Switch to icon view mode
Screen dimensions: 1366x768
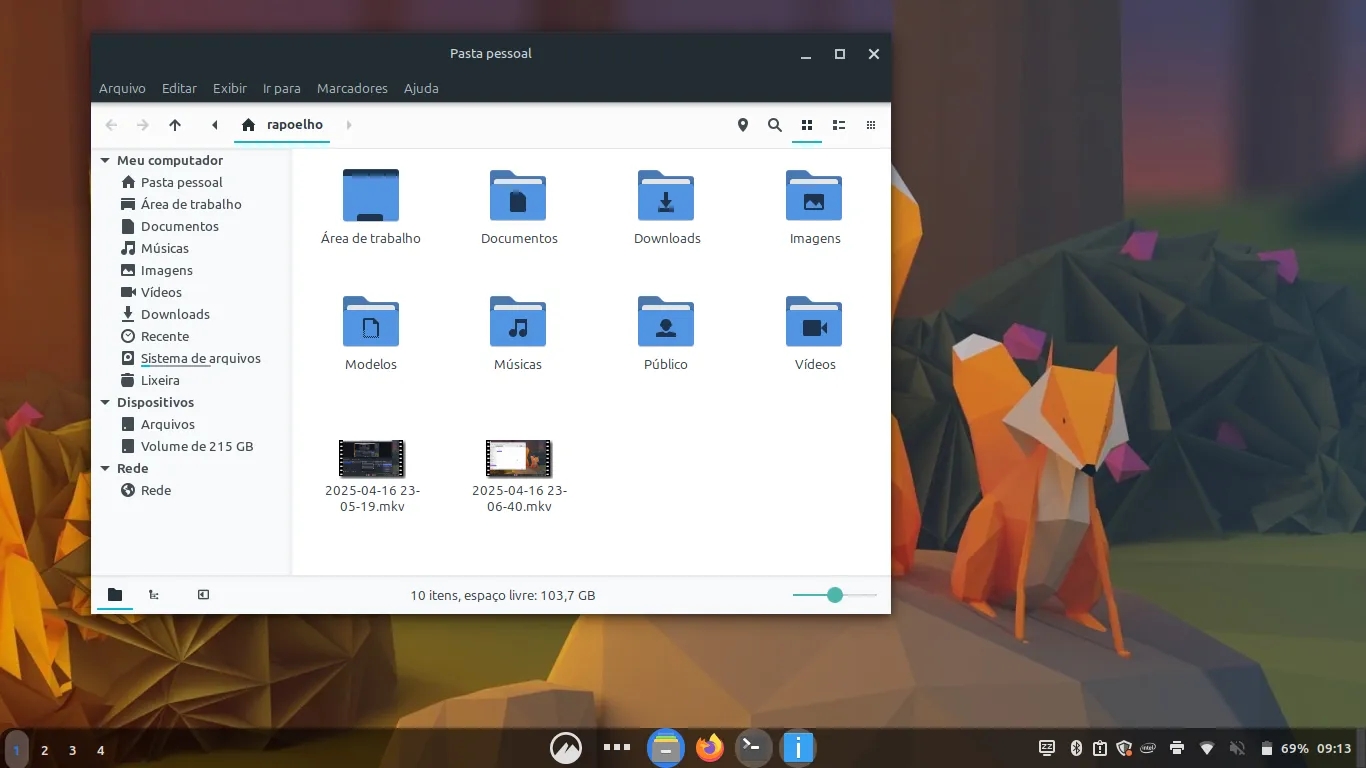point(807,125)
